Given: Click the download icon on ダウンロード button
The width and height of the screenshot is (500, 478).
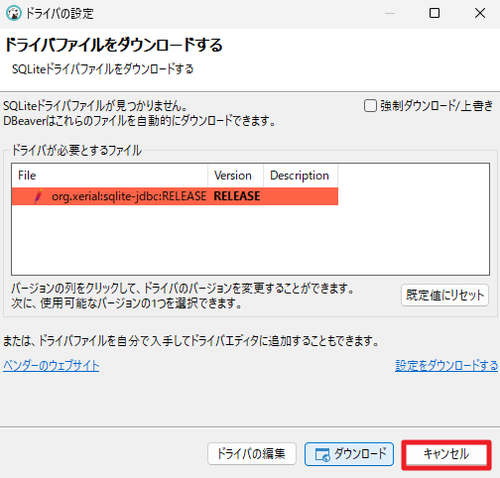Looking at the screenshot, I should pyautogui.click(x=322, y=454).
